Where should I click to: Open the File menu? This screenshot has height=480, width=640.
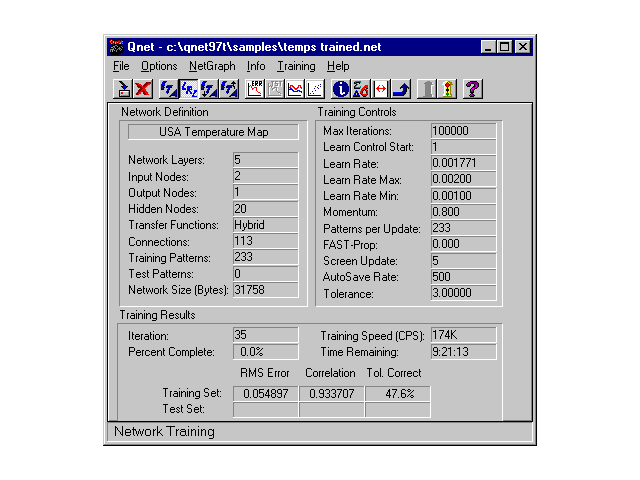coord(121,66)
